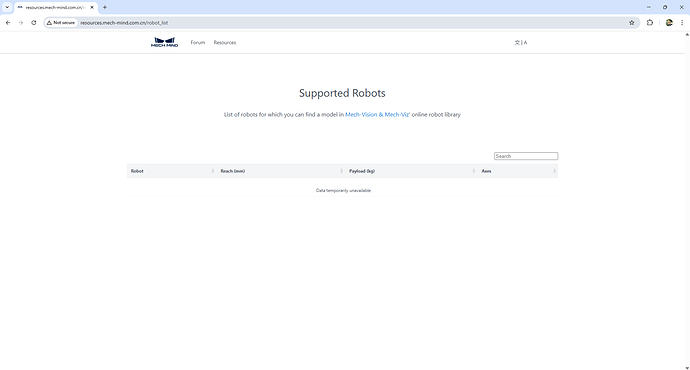Viewport: 690px width, 370px height.
Task: Open Chrome's three-dot menu
Action: 682,22
